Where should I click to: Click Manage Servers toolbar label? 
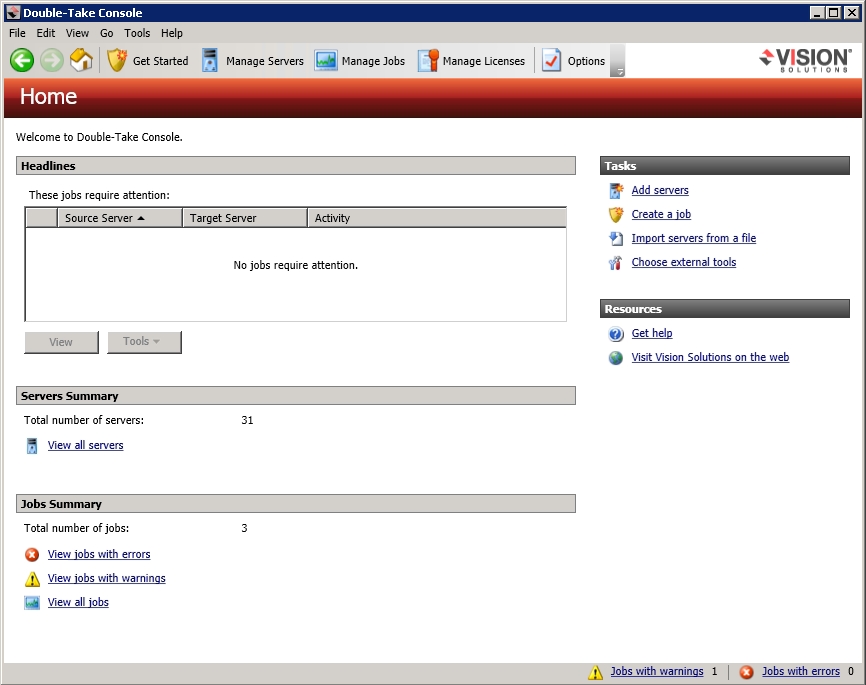tap(265, 61)
